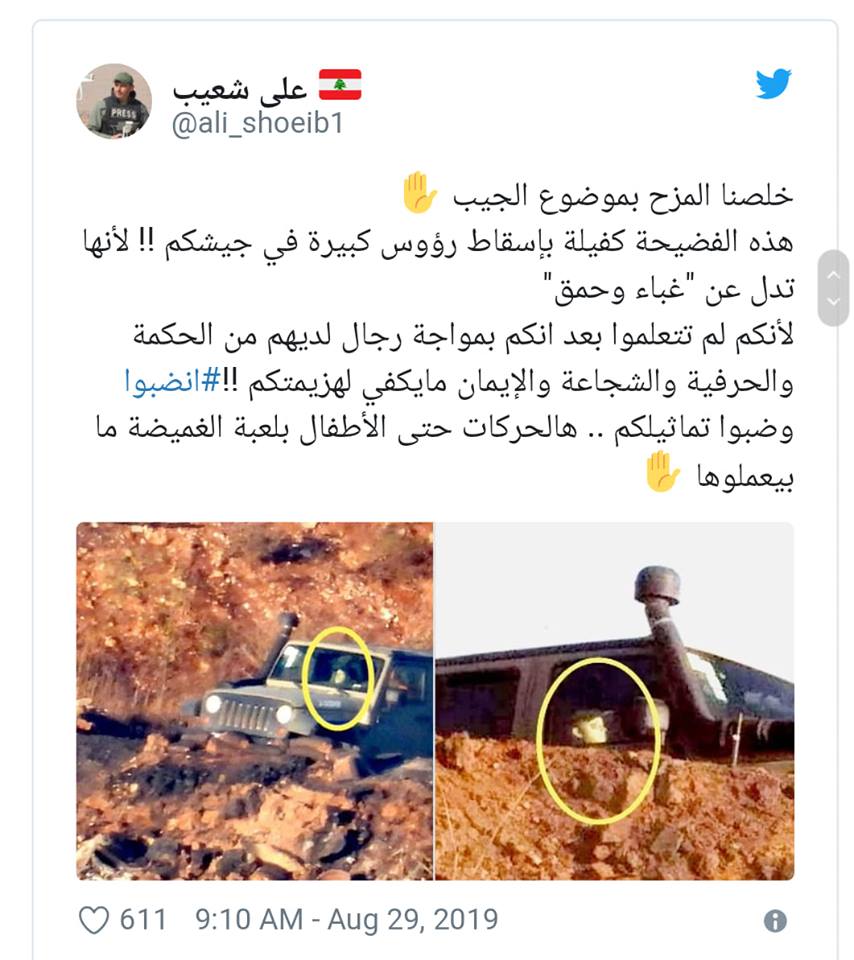Like the tweet with the heart icon
Image resolution: width=854 pixels, height=960 pixels.
(94, 920)
